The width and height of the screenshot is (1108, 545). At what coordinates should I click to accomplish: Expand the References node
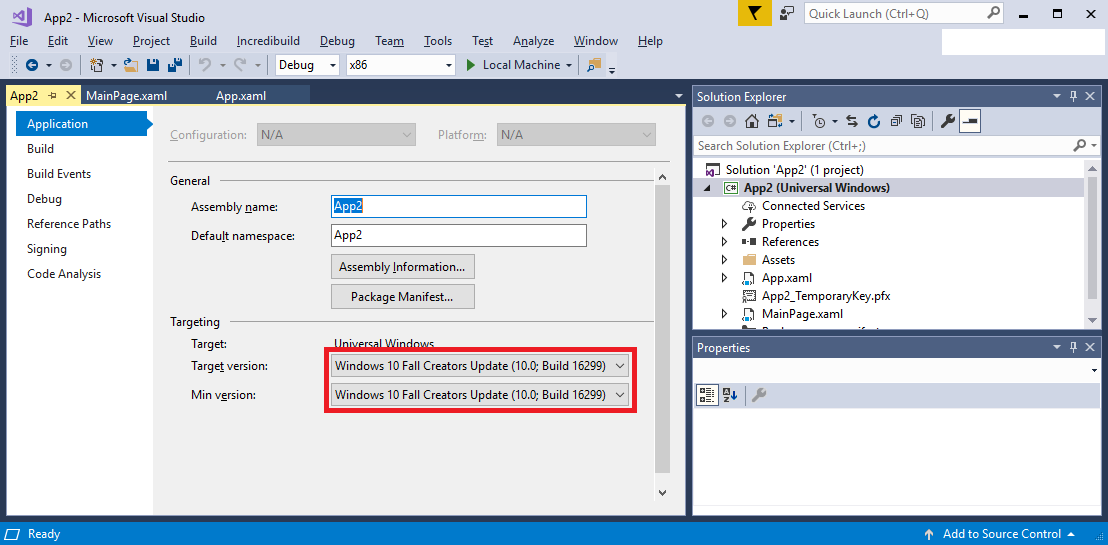724,242
